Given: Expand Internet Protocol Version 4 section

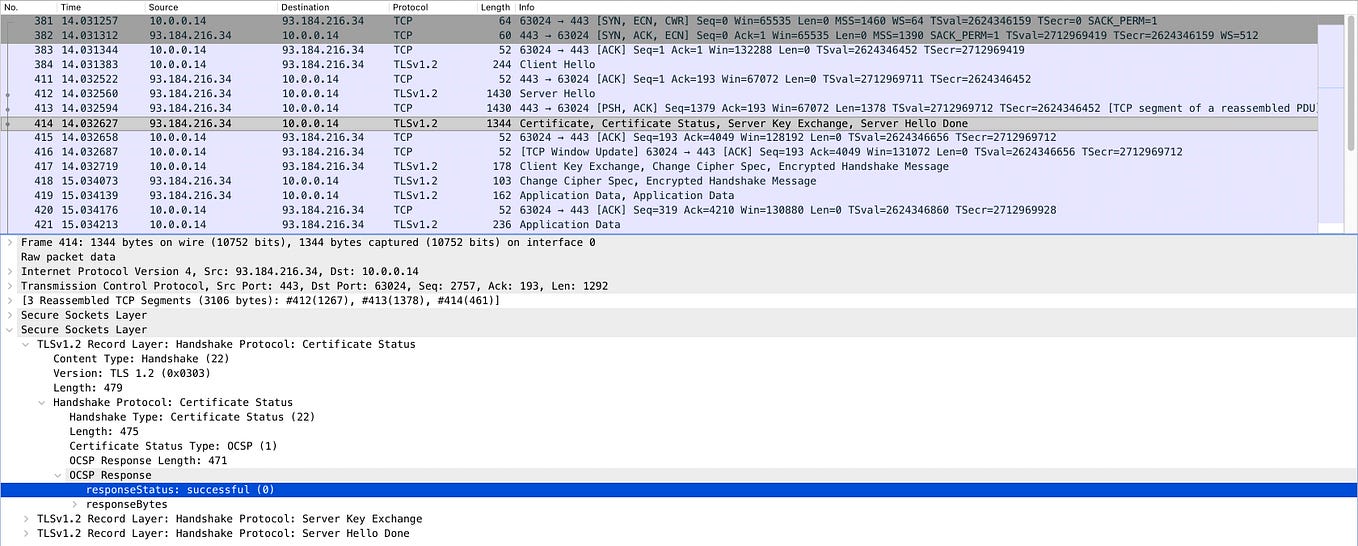Looking at the screenshot, I should pyautogui.click(x=10, y=271).
